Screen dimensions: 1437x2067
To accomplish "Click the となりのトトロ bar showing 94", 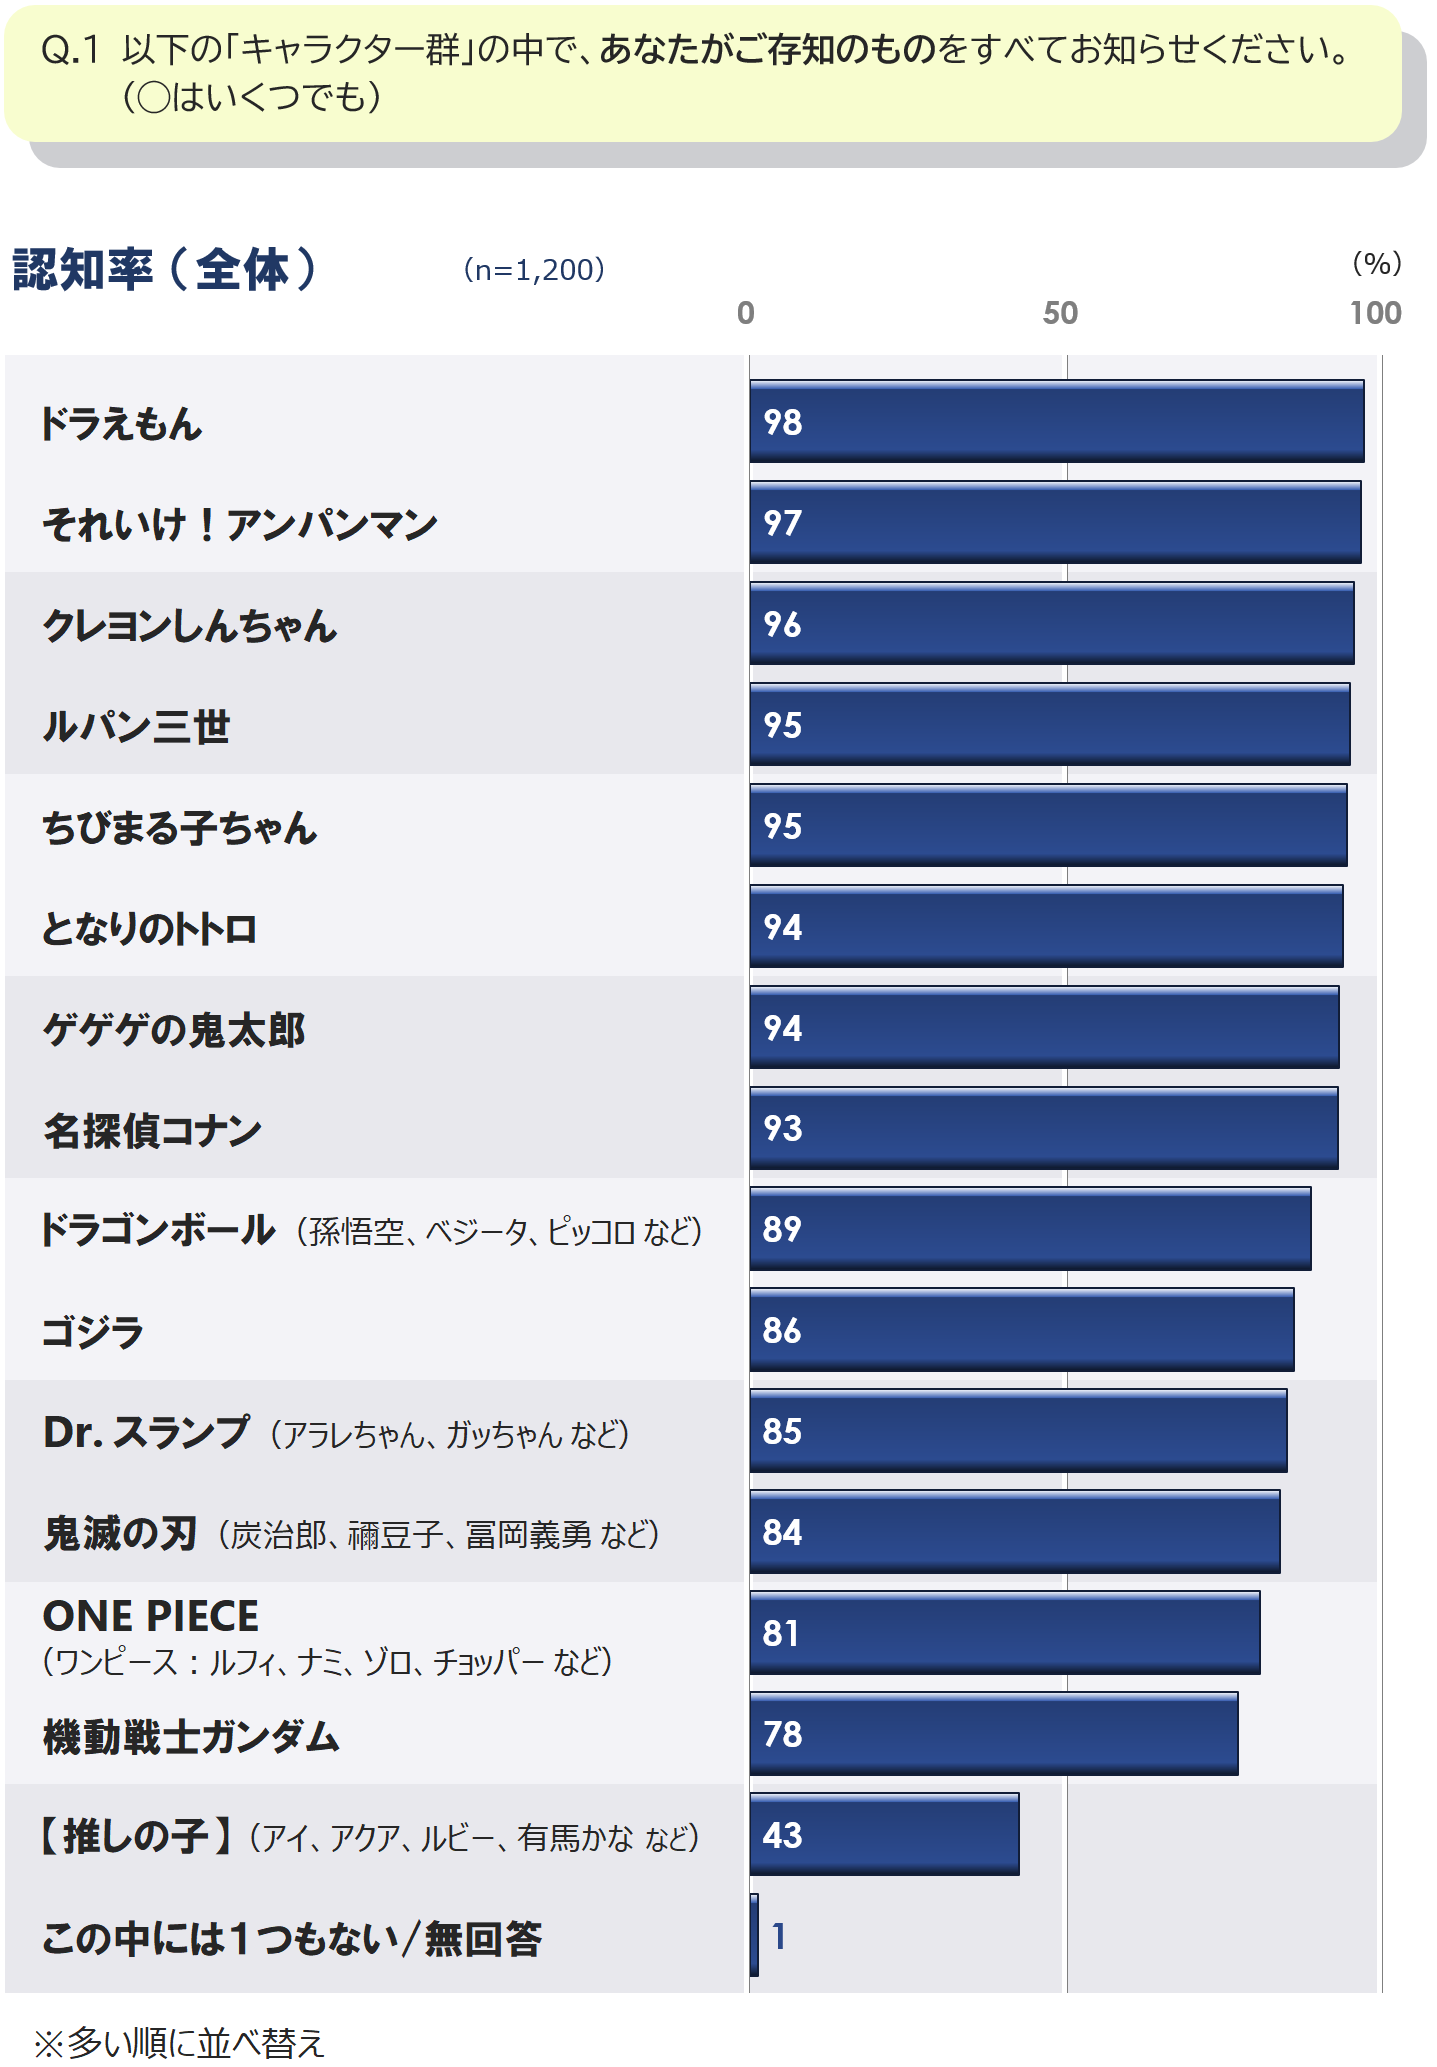I will coord(1046,926).
